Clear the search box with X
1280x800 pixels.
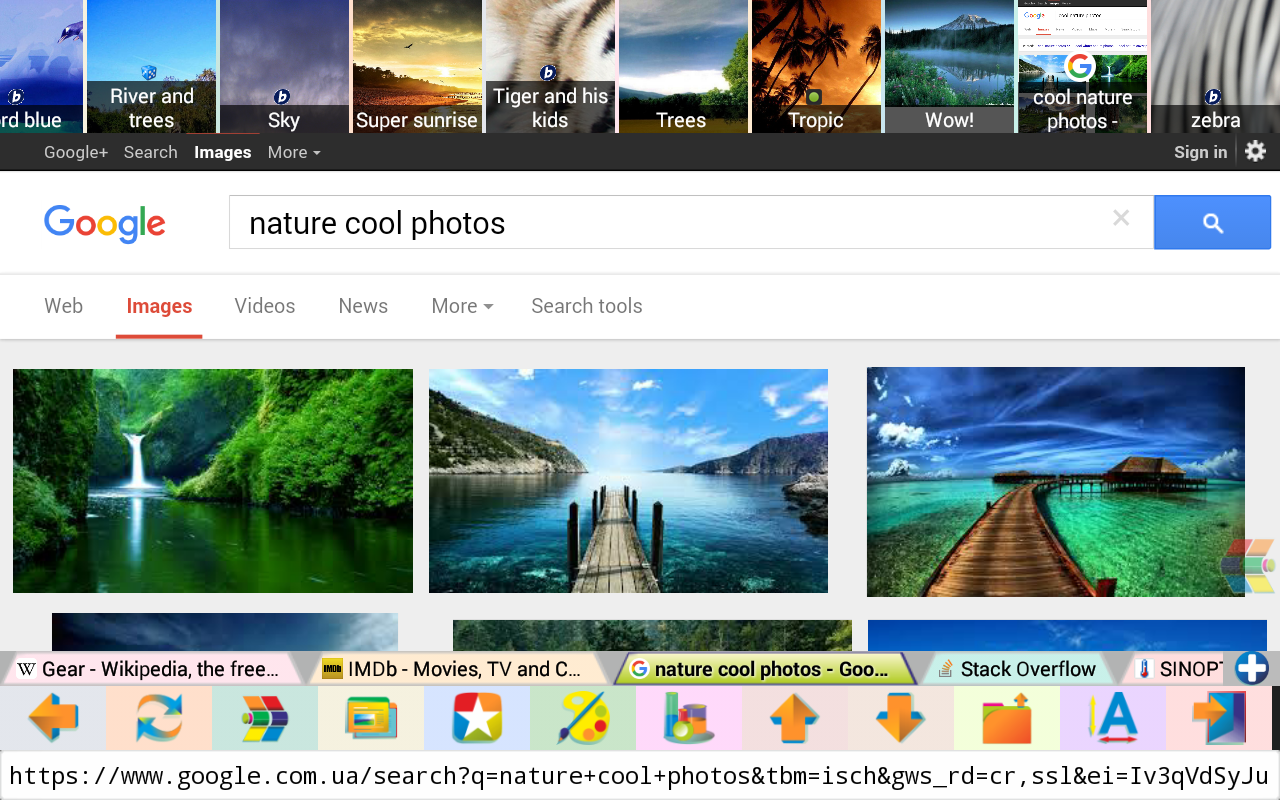click(1121, 219)
